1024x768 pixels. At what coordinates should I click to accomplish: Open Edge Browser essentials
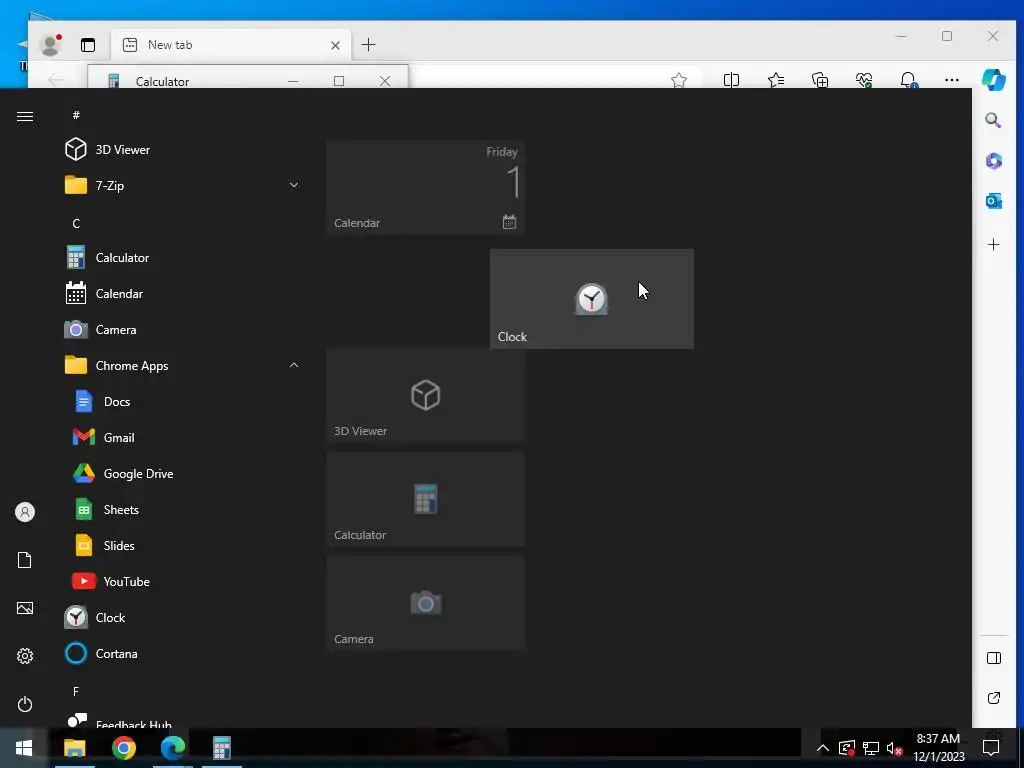(864, 80)
